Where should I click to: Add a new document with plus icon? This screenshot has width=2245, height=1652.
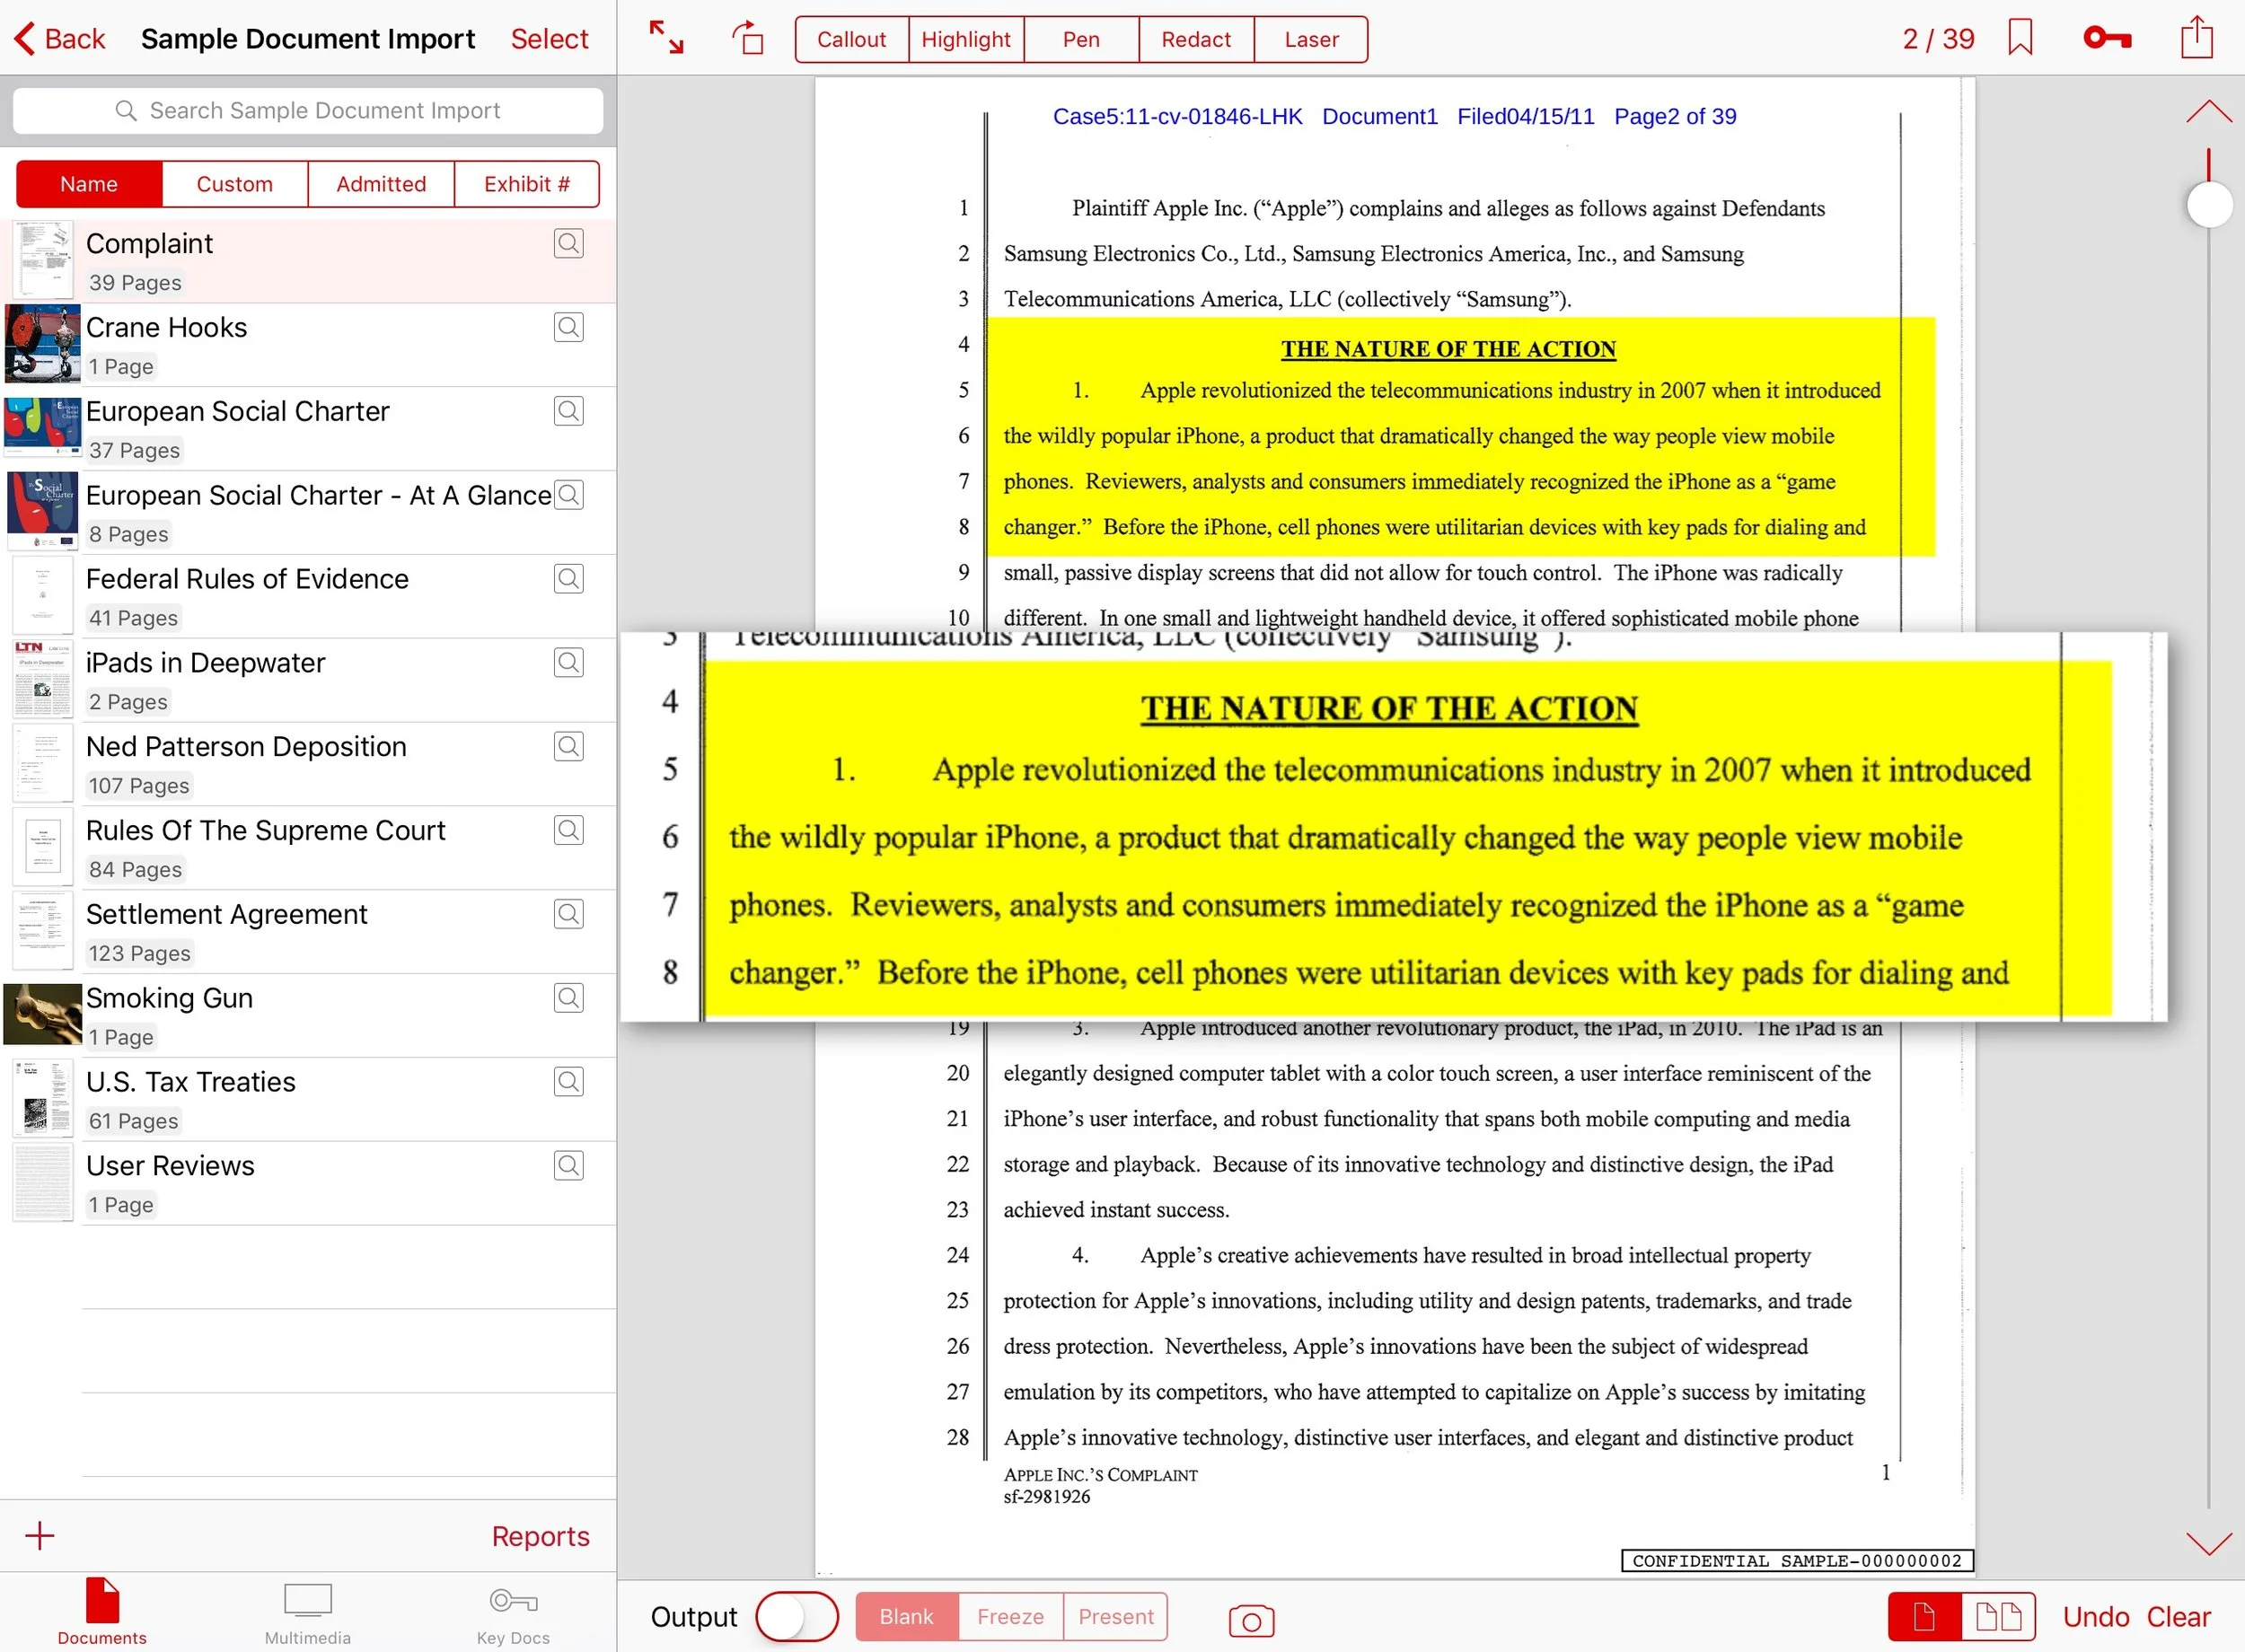click(40, 1536)
